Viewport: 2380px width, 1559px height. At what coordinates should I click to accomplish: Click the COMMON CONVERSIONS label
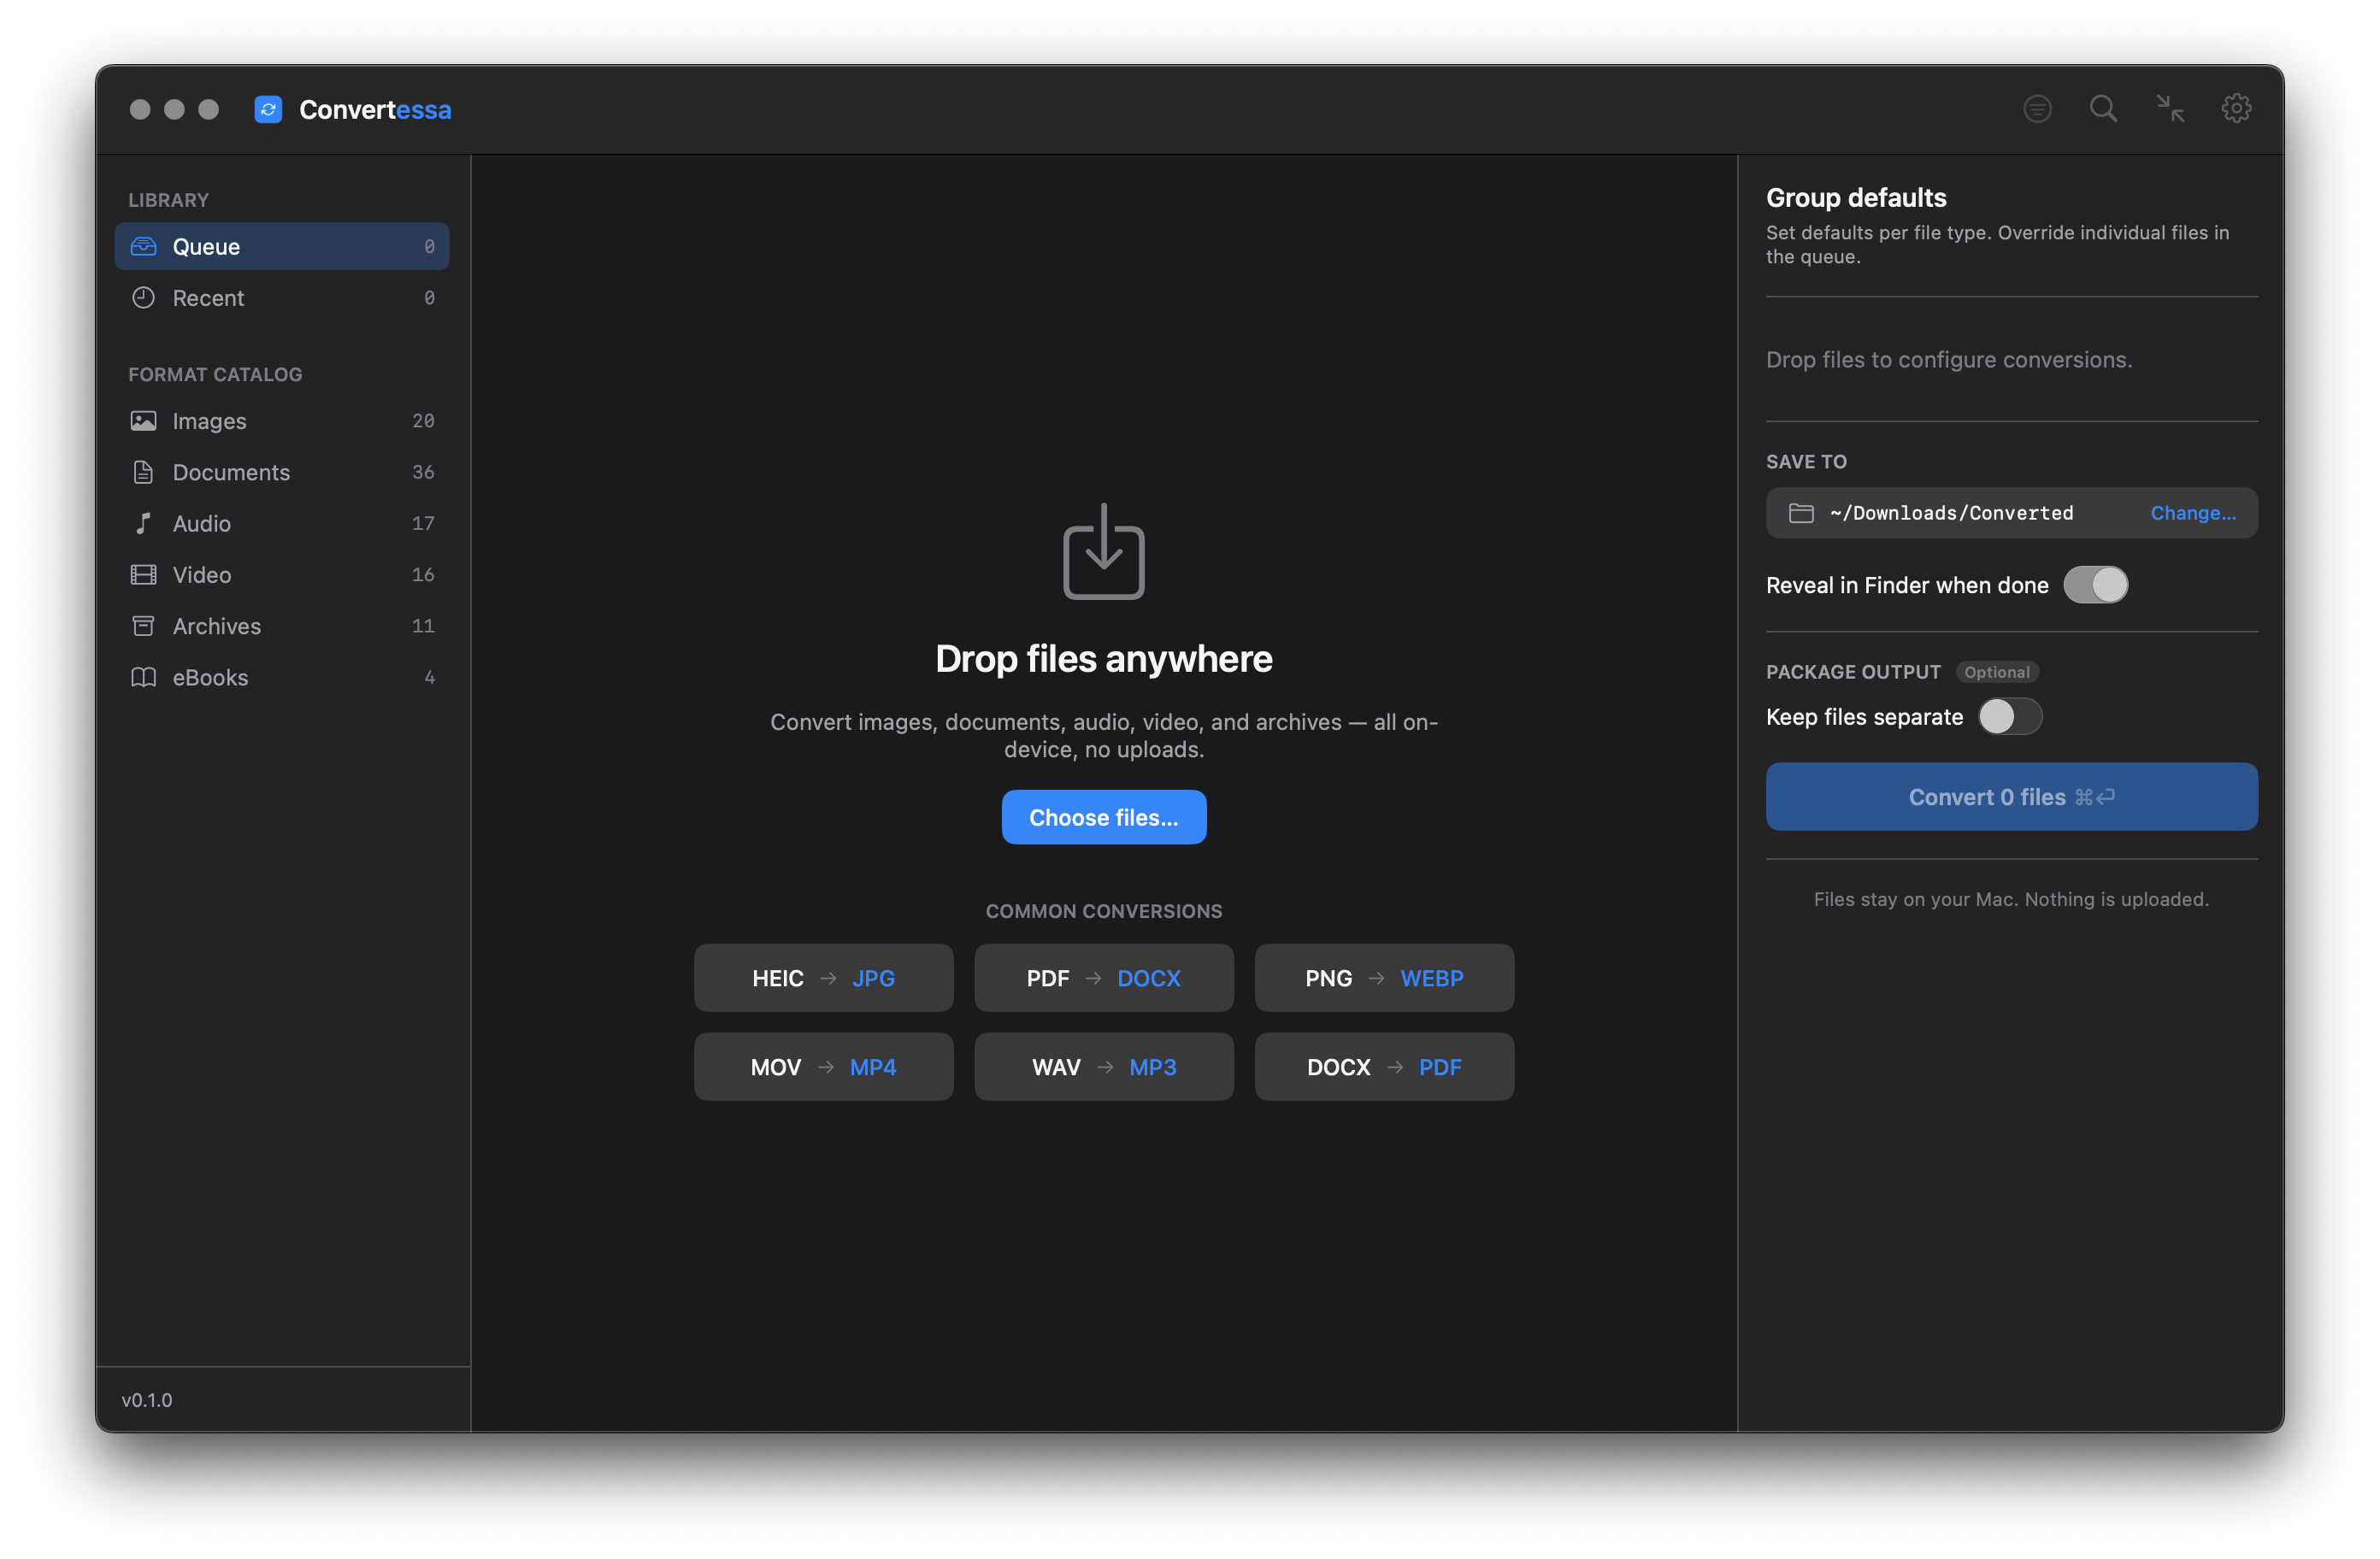1103,911
